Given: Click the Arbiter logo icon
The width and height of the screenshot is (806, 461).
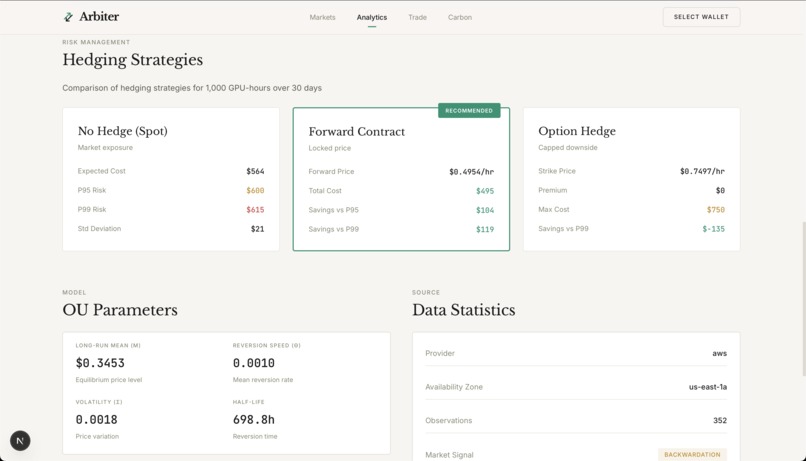Looking at the screenshot, I should click(x=68, y=17).
